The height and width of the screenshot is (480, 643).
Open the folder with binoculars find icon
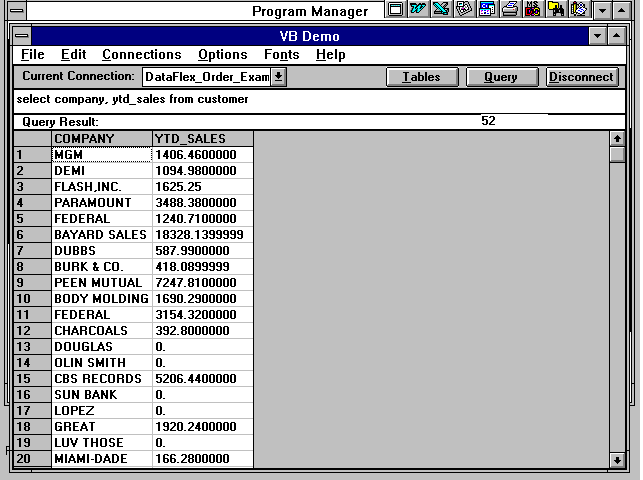click(x=555, y=10)
